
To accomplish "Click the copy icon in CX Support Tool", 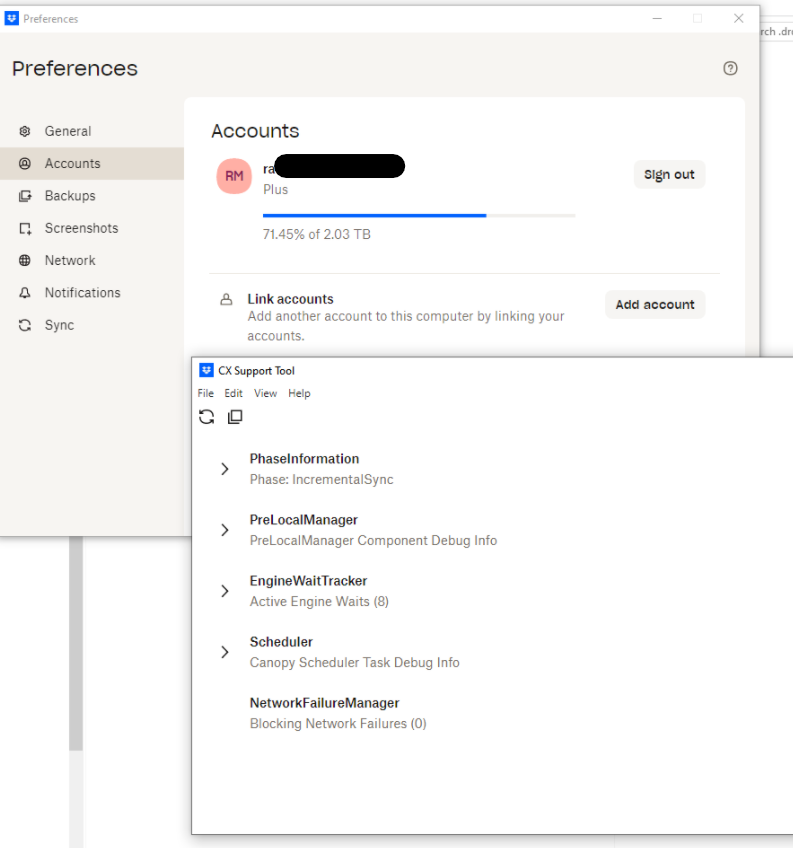I will pyautogui.click(x=235, y=417).
